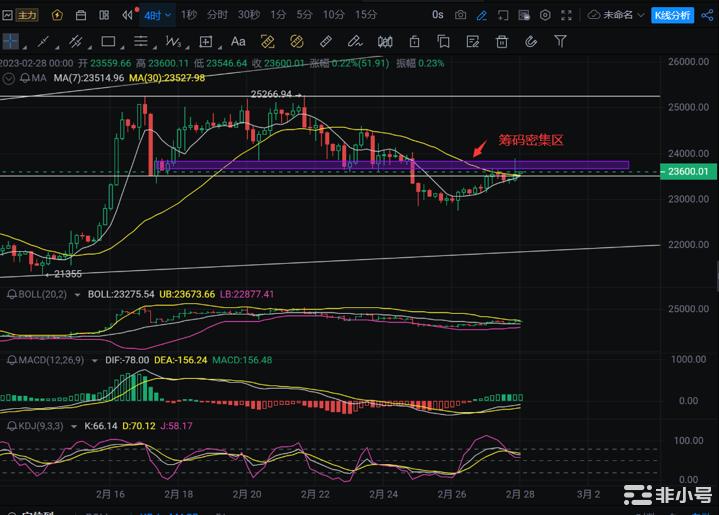Click the share icon beside K线分析
The width and height of the screenshot is (719, 515).
706,15
